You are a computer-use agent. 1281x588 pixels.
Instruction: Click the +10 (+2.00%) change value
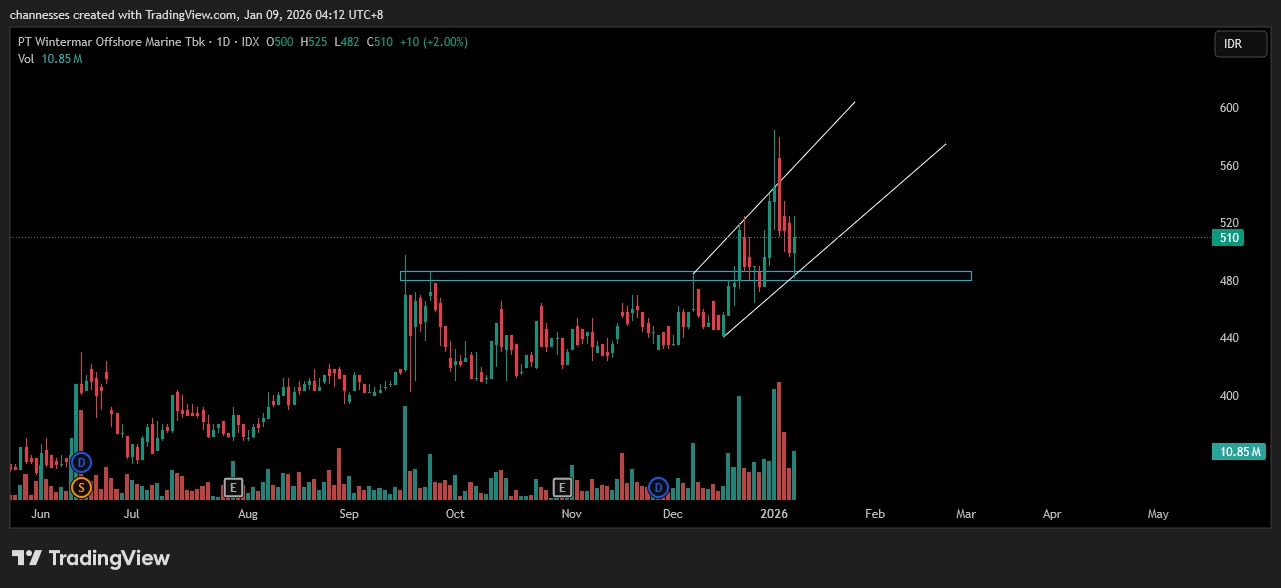point(433,42)
